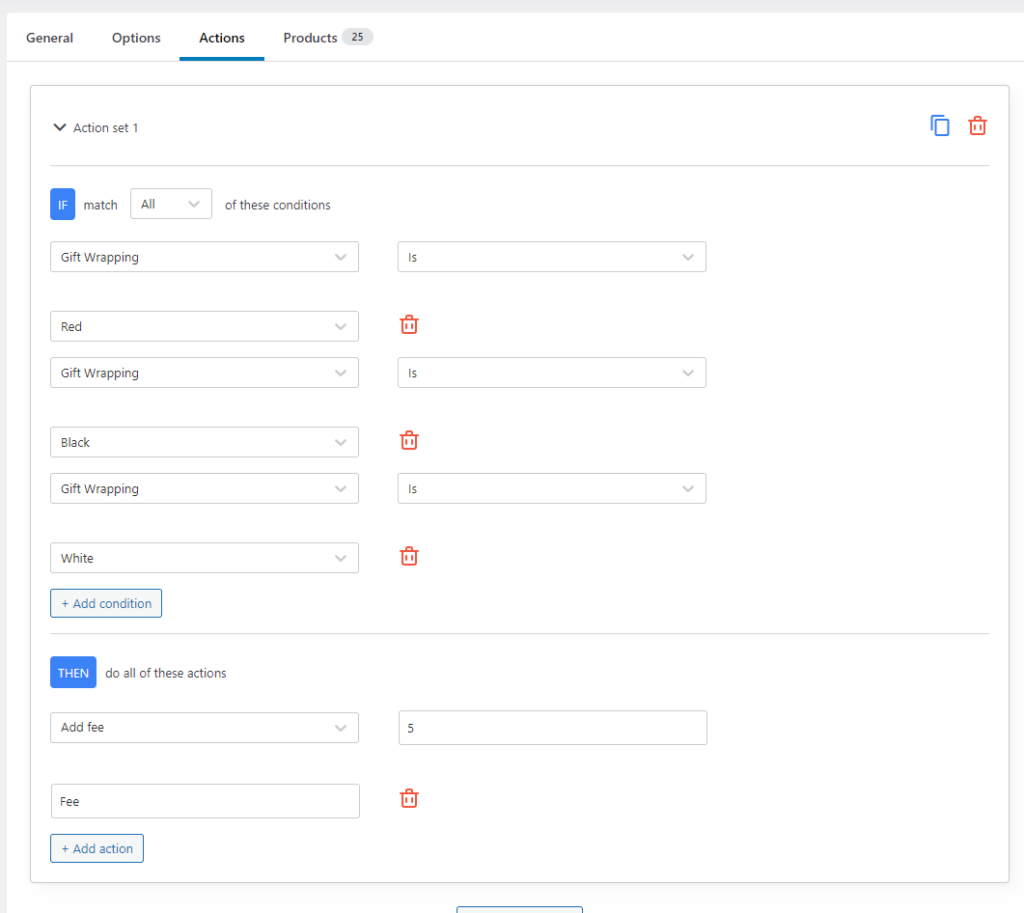Click the fee amount field containing 5
Screen dimensions: 1024x913
click(x=552, y=728)
